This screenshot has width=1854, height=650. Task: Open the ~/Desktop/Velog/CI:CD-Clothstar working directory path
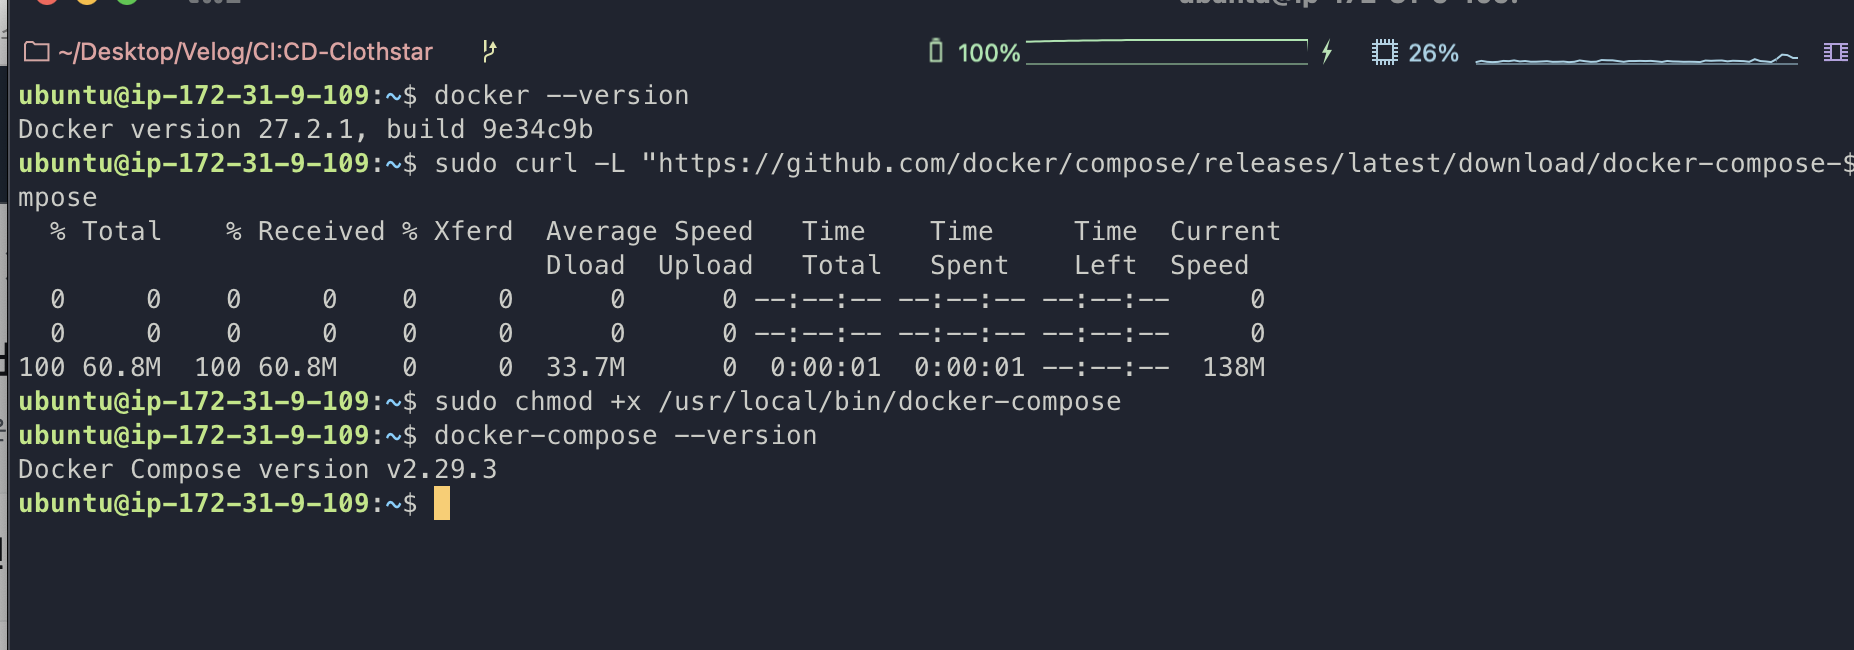(246, 52)
